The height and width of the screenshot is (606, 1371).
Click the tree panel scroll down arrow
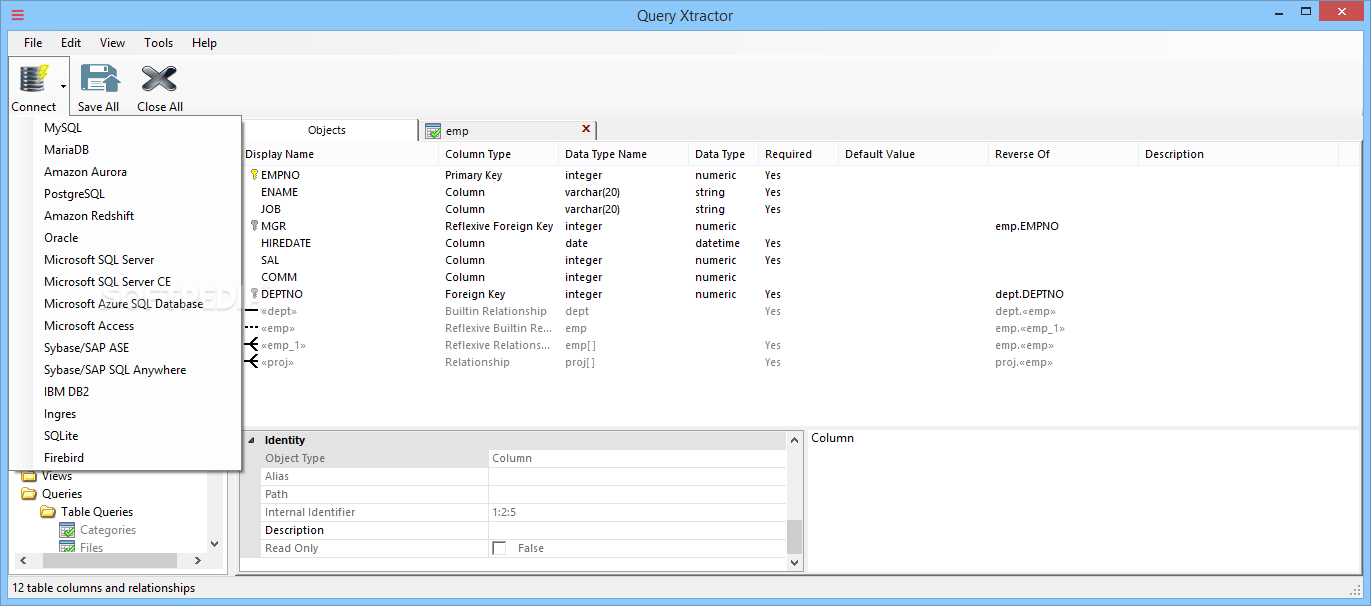tap(214, 544)
